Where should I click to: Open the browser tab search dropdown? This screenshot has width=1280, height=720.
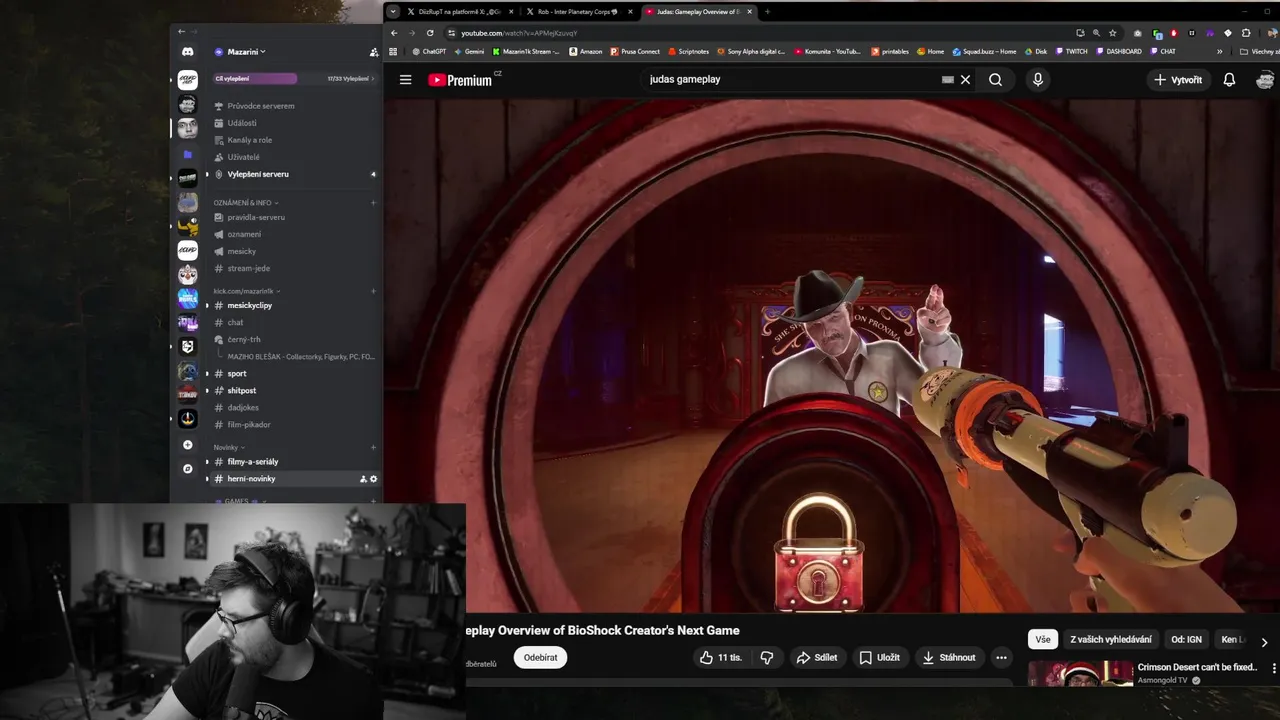[393, 12]
